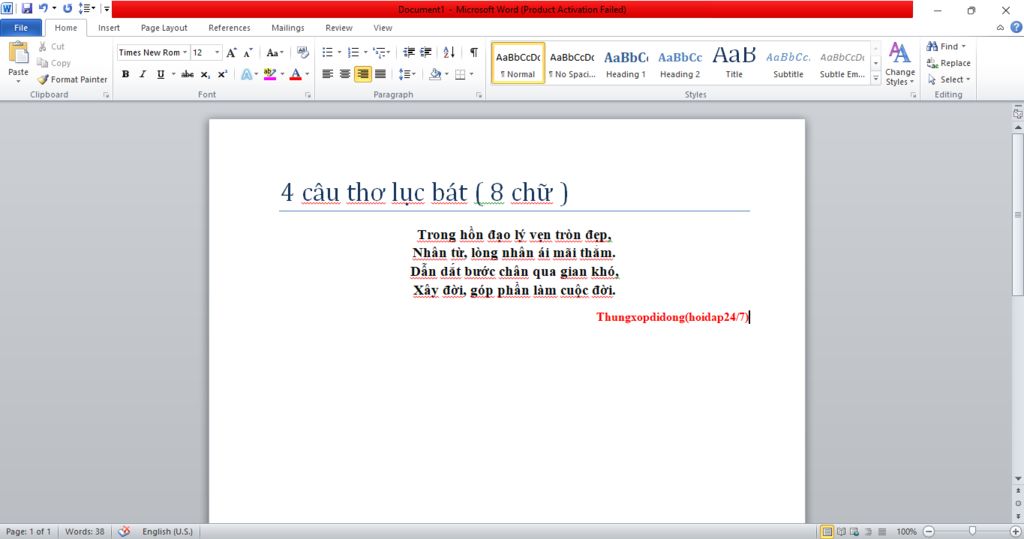Click the Grow Font icon
The width and height of the screenshot is (1024, 539).
(231, 52)
